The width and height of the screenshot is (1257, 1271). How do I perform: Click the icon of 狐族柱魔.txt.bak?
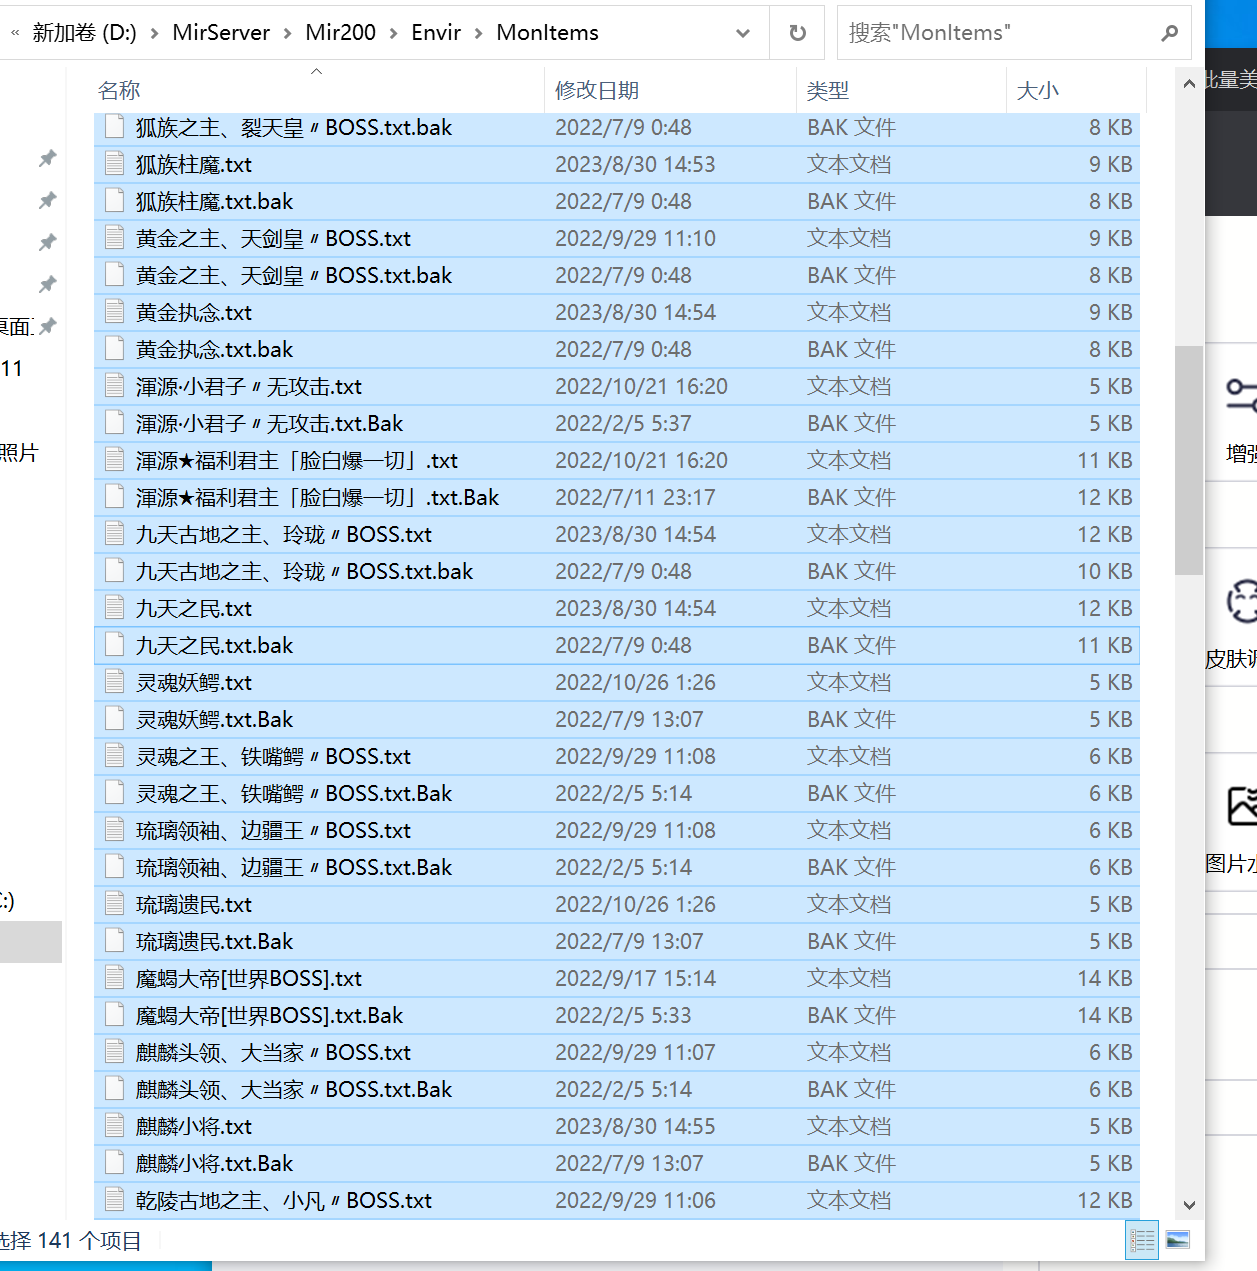(x=115, y=201)
